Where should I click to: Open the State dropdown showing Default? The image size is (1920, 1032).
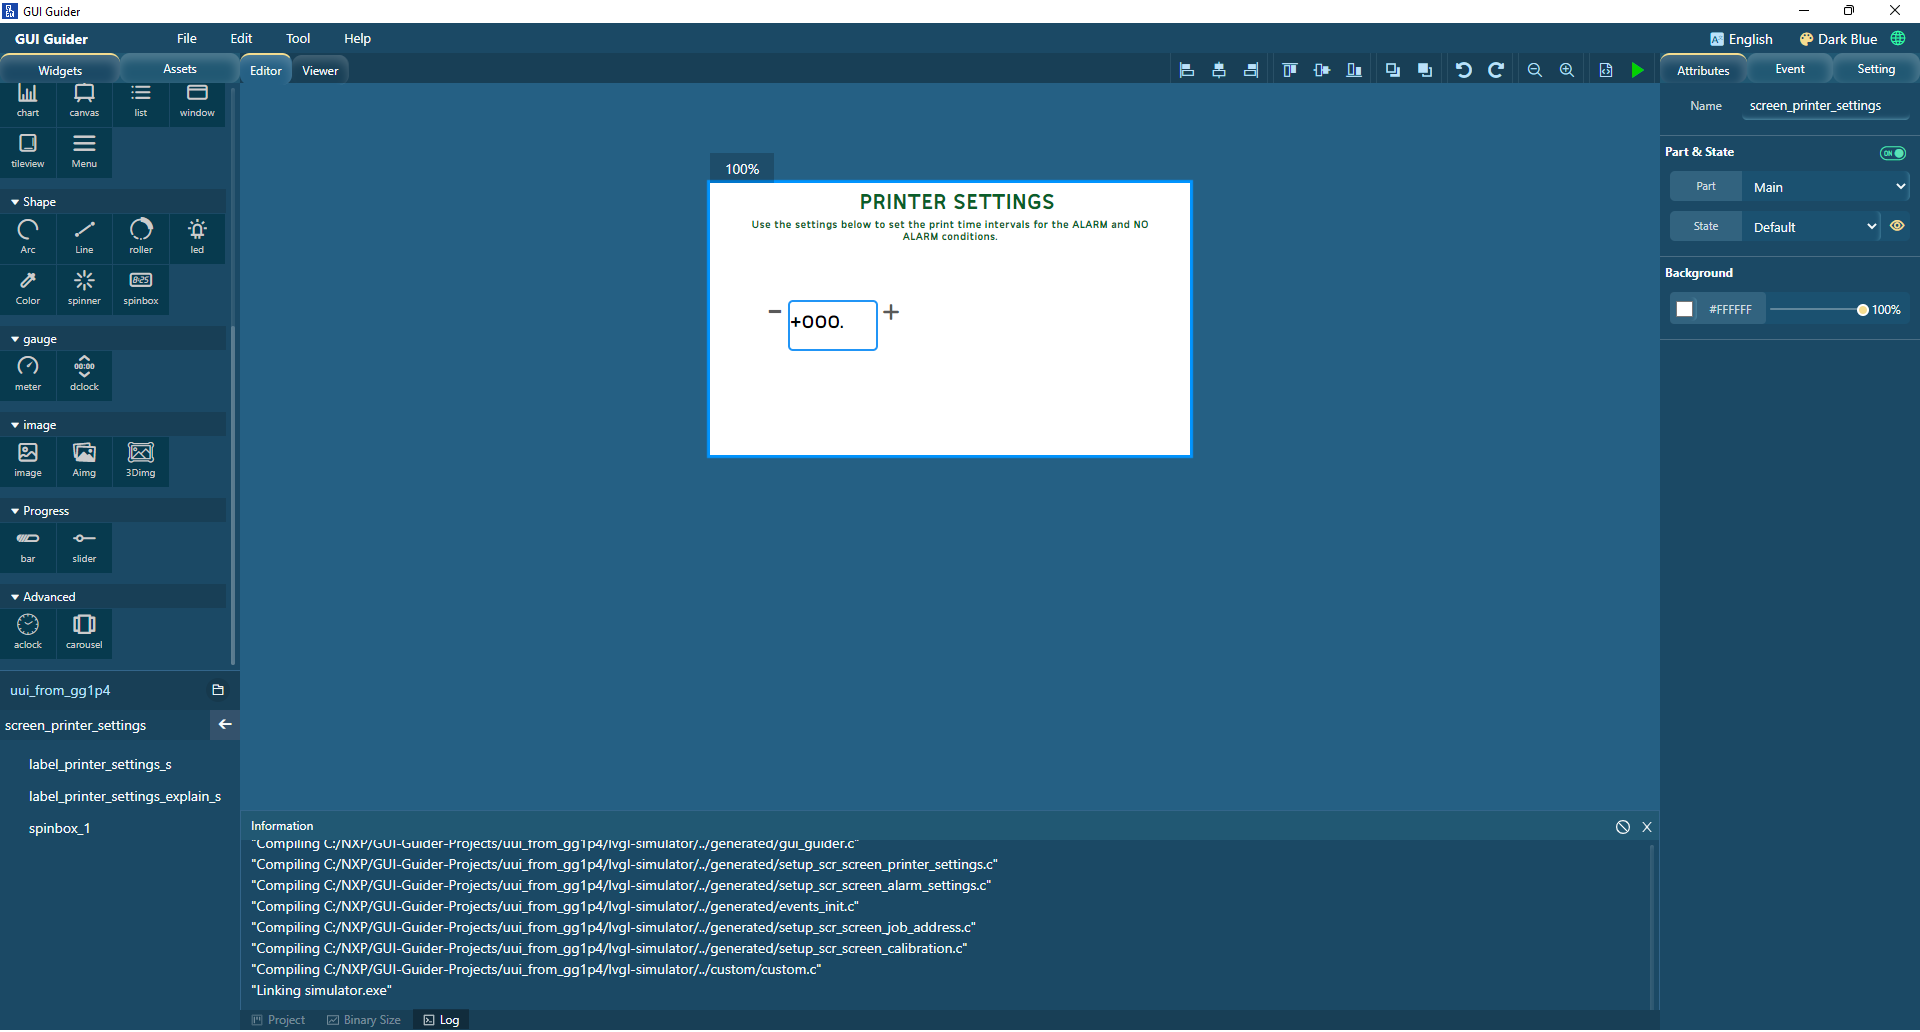(x=1811, y=227)
